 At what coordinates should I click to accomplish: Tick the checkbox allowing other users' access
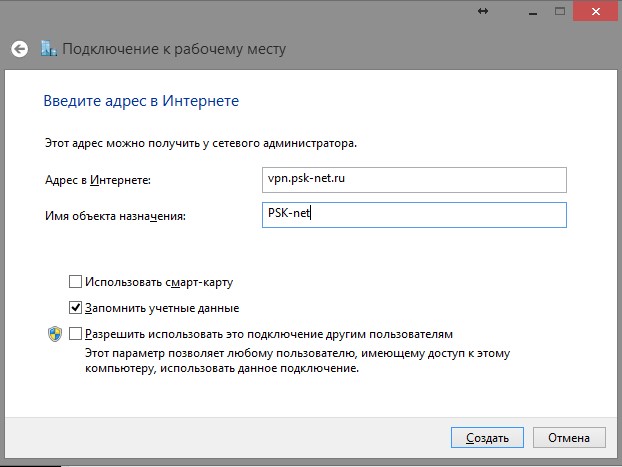75,334
